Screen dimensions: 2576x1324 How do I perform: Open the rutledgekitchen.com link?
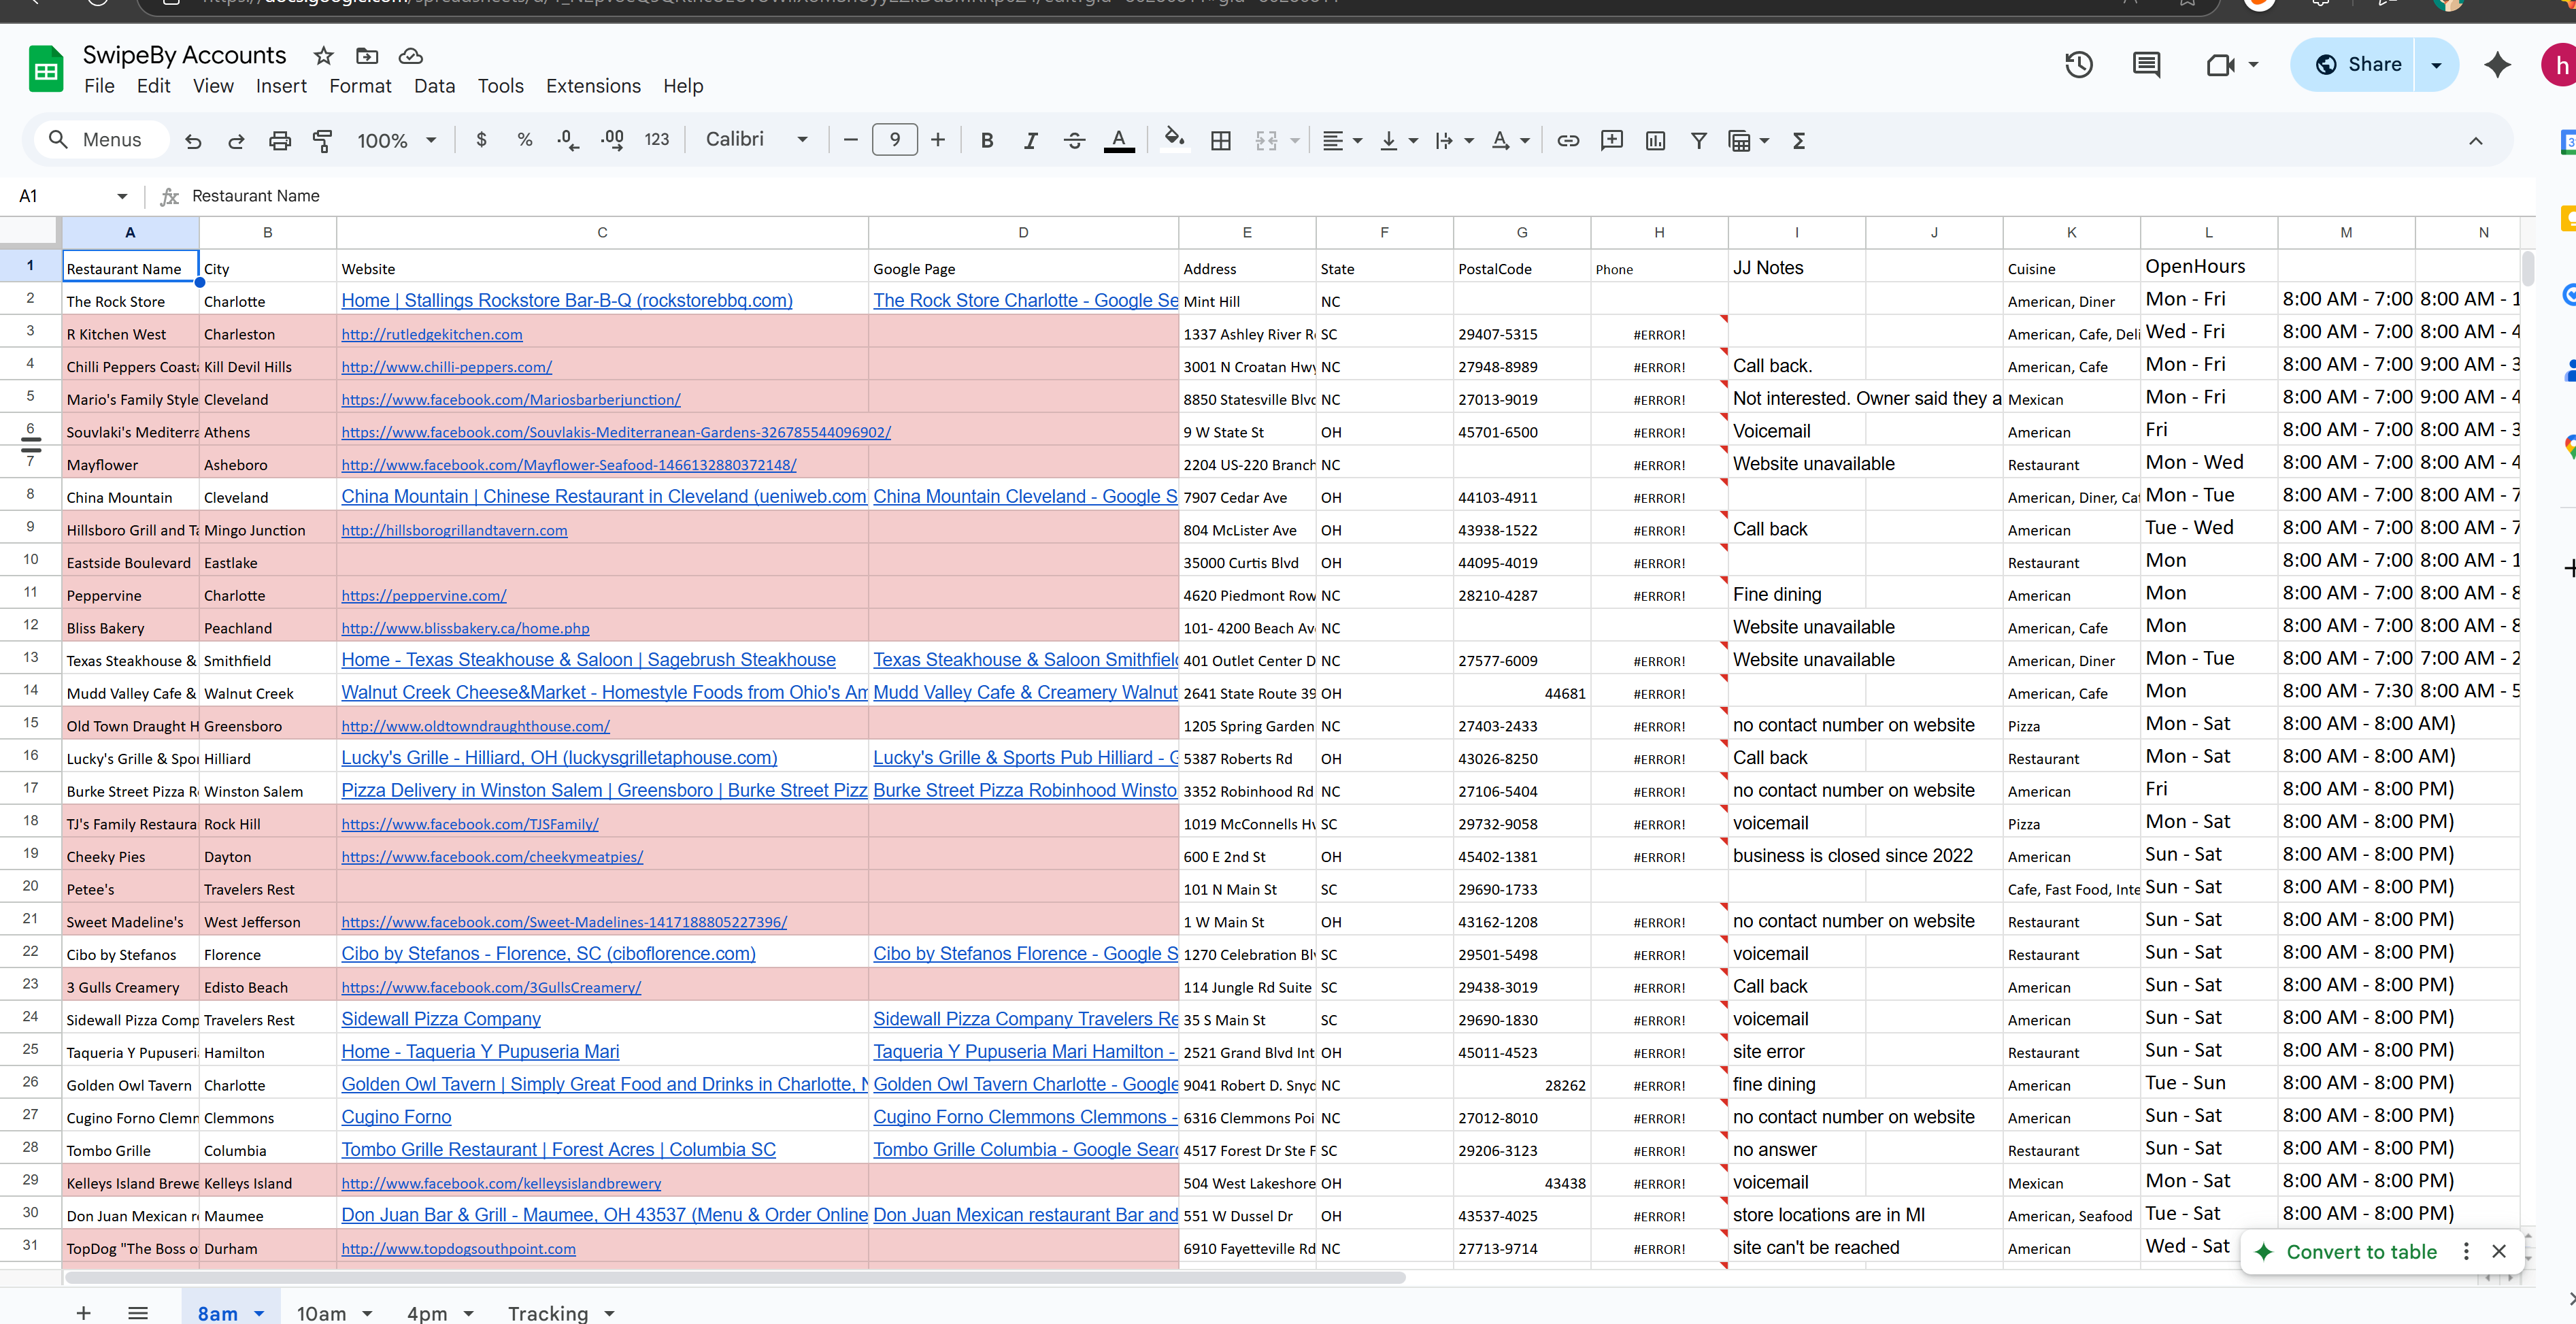[432, 334]
